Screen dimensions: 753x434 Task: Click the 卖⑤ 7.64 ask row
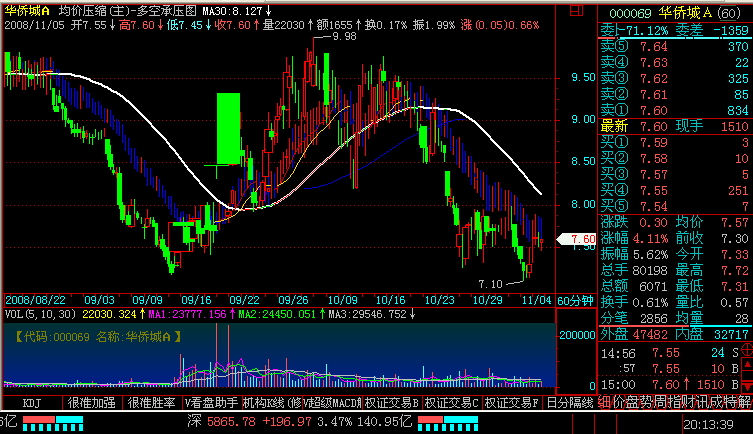click(674, 47)
